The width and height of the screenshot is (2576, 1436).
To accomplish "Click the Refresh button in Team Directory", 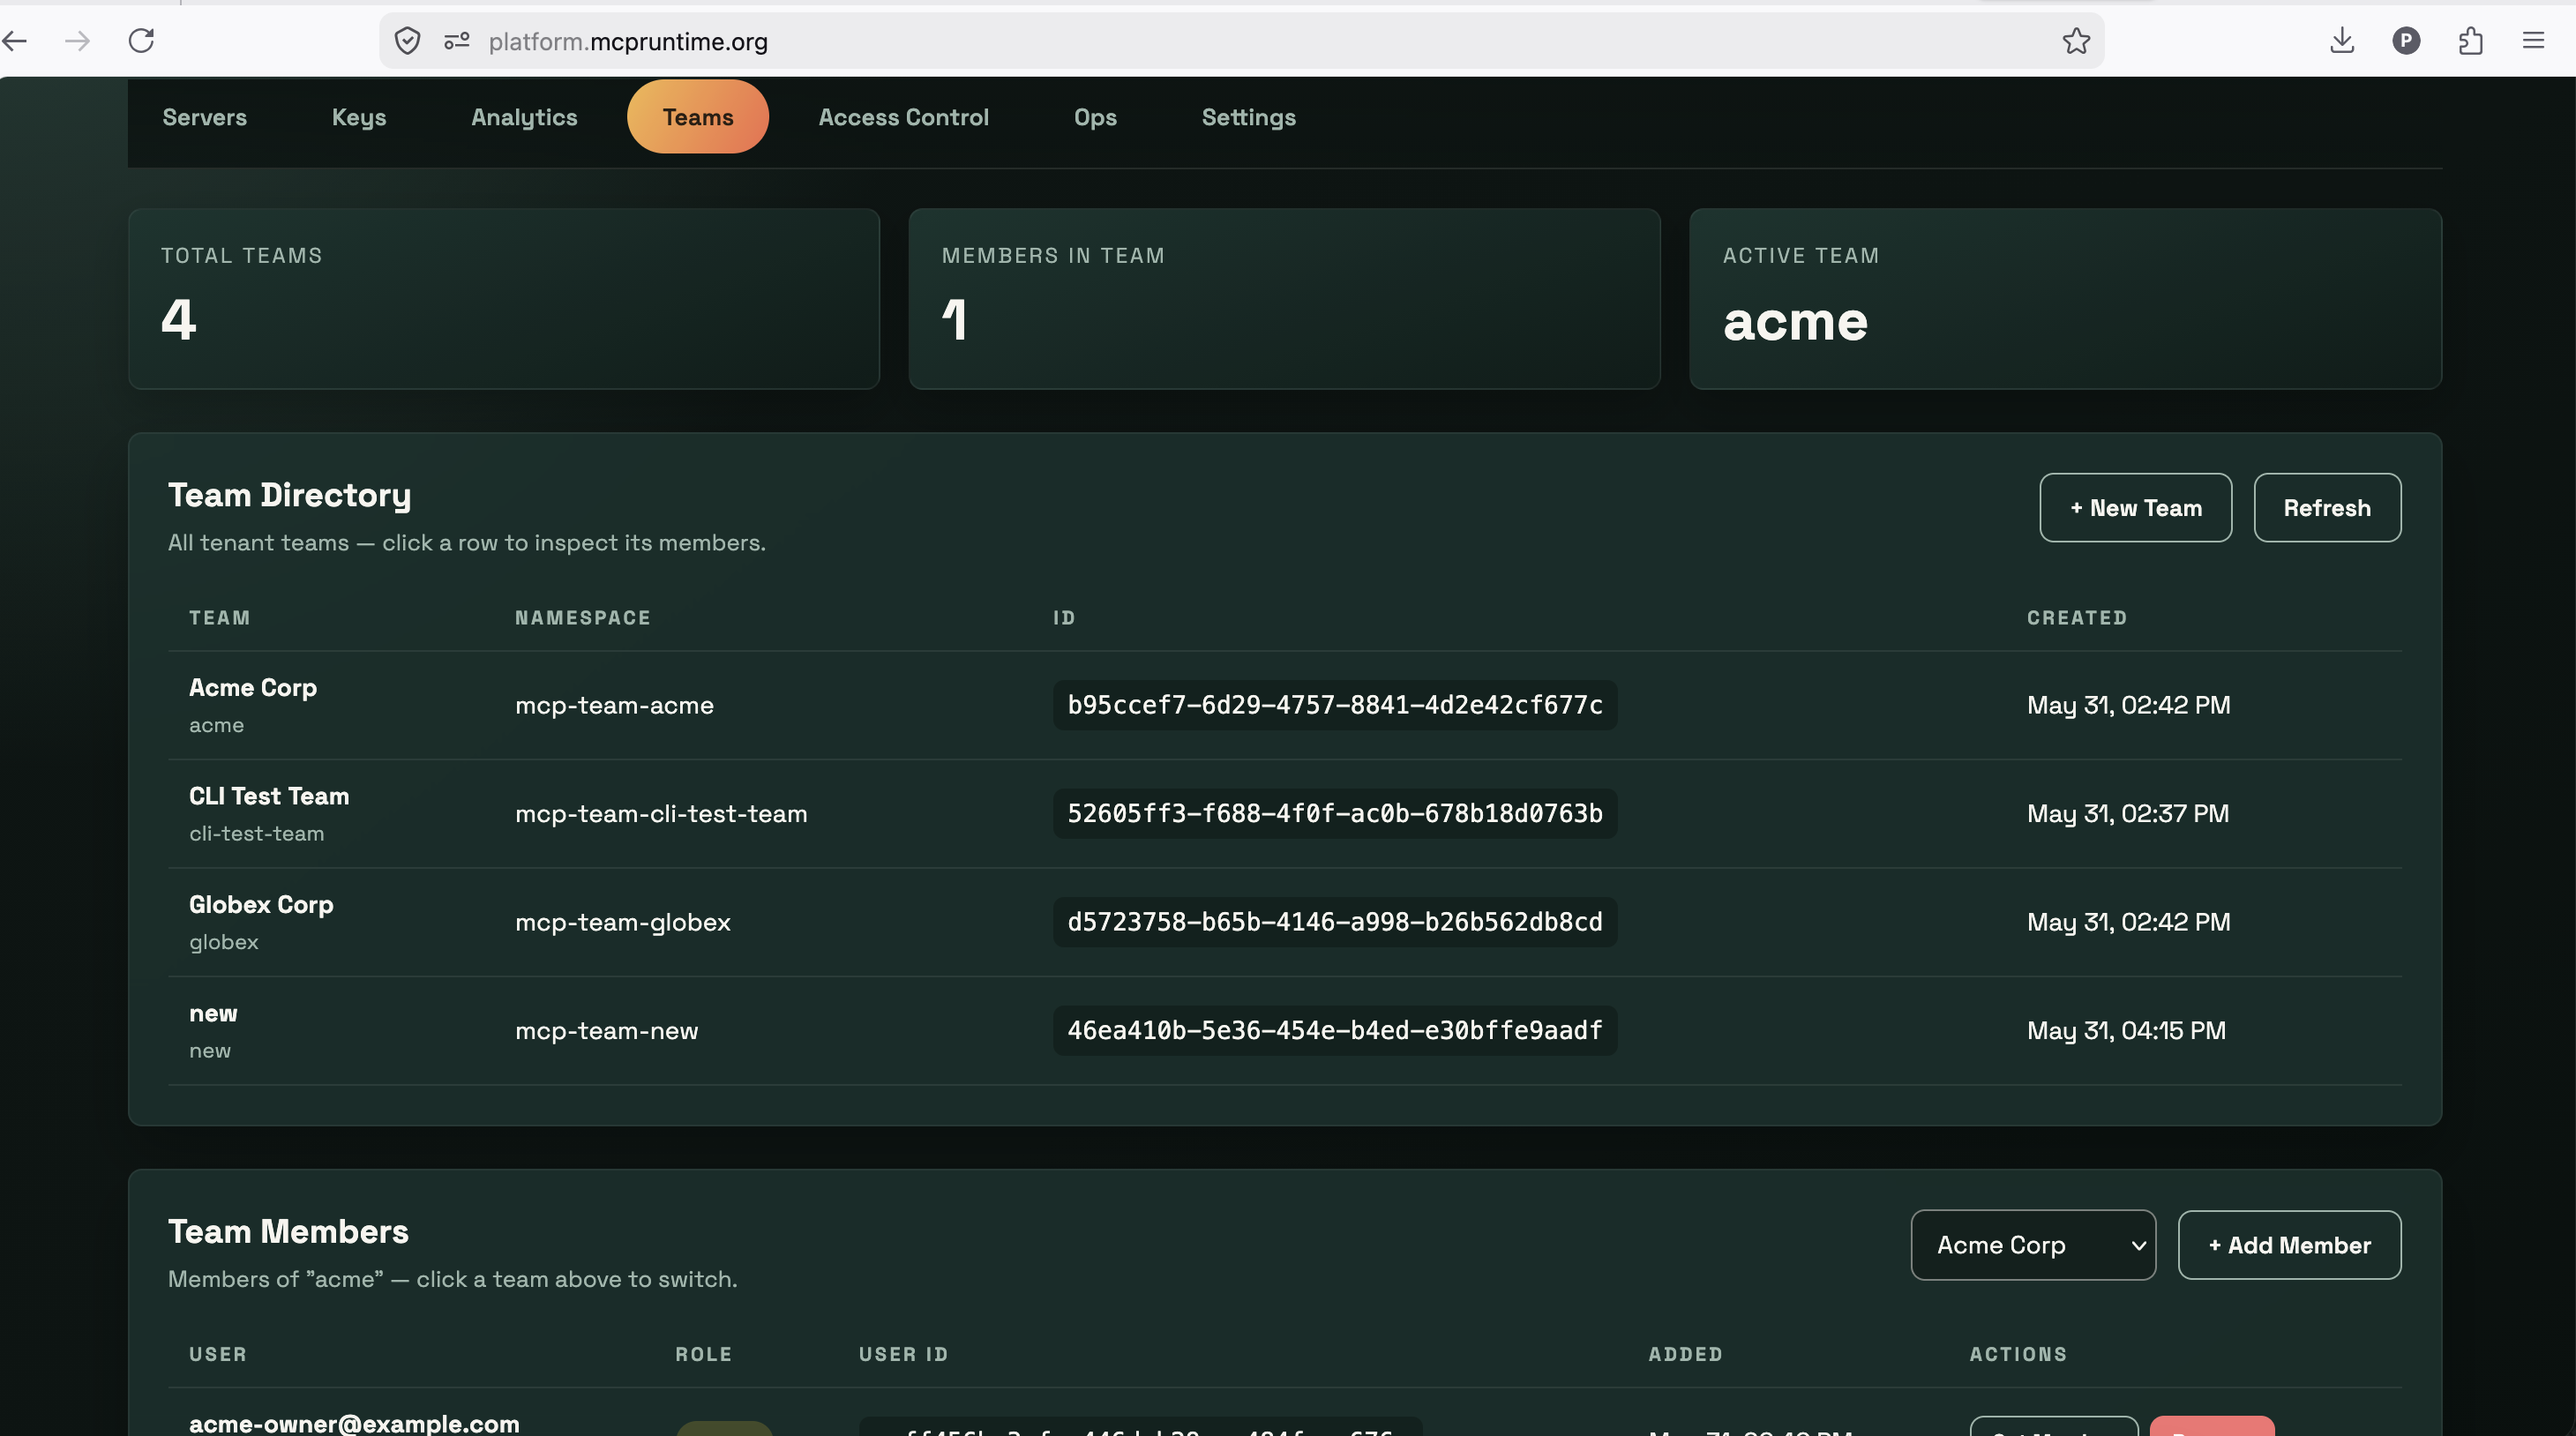I will [x=2327, y=508].
